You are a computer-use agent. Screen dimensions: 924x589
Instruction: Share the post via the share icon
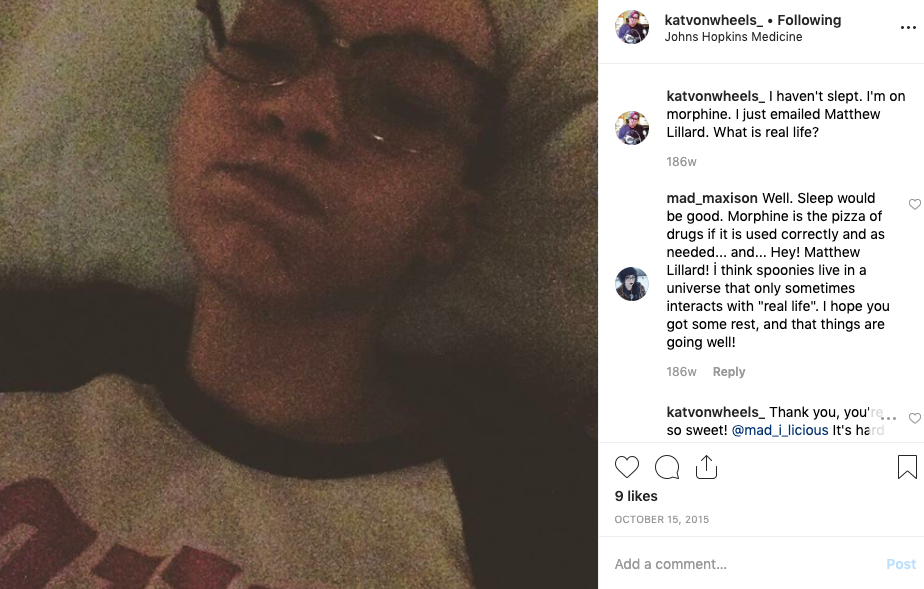[x=706, y=467]
